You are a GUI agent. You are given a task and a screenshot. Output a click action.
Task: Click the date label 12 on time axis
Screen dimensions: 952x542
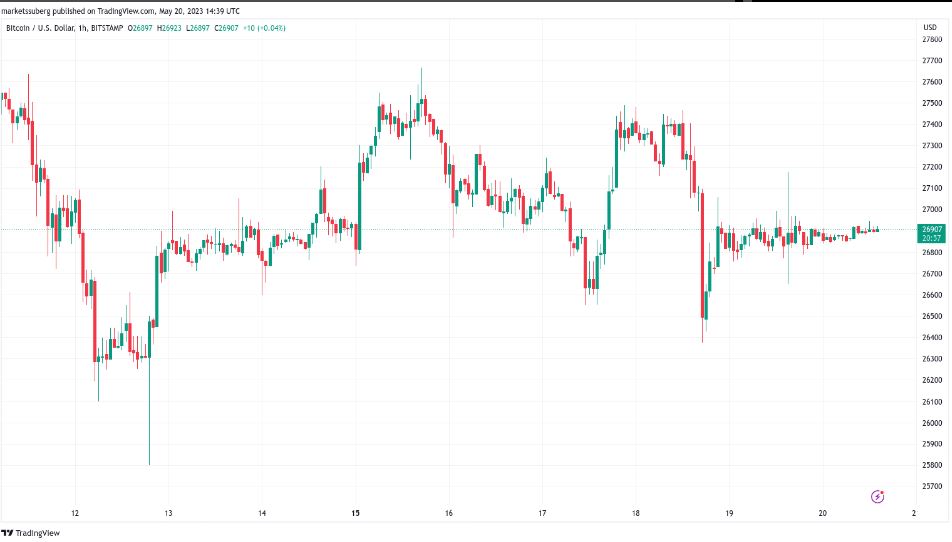[x=75, y=514]
